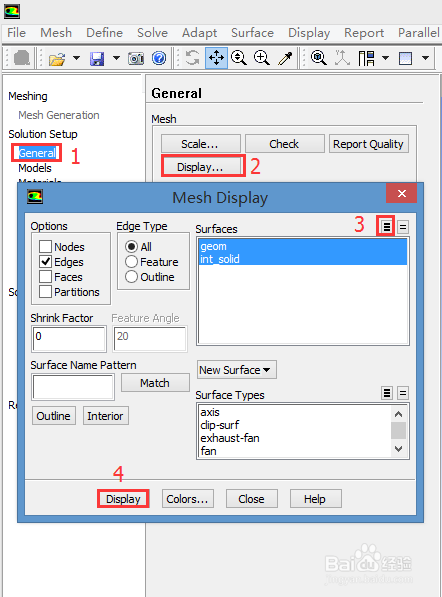Screen dimensions: 442x597
Task: Select the rotate view tool
Action: click(193, 58)
